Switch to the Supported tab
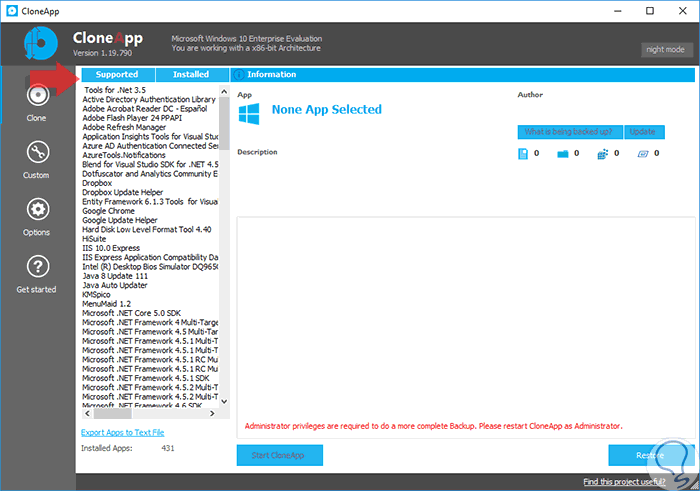This screenshot has height=491, width=700. (118, 75)
